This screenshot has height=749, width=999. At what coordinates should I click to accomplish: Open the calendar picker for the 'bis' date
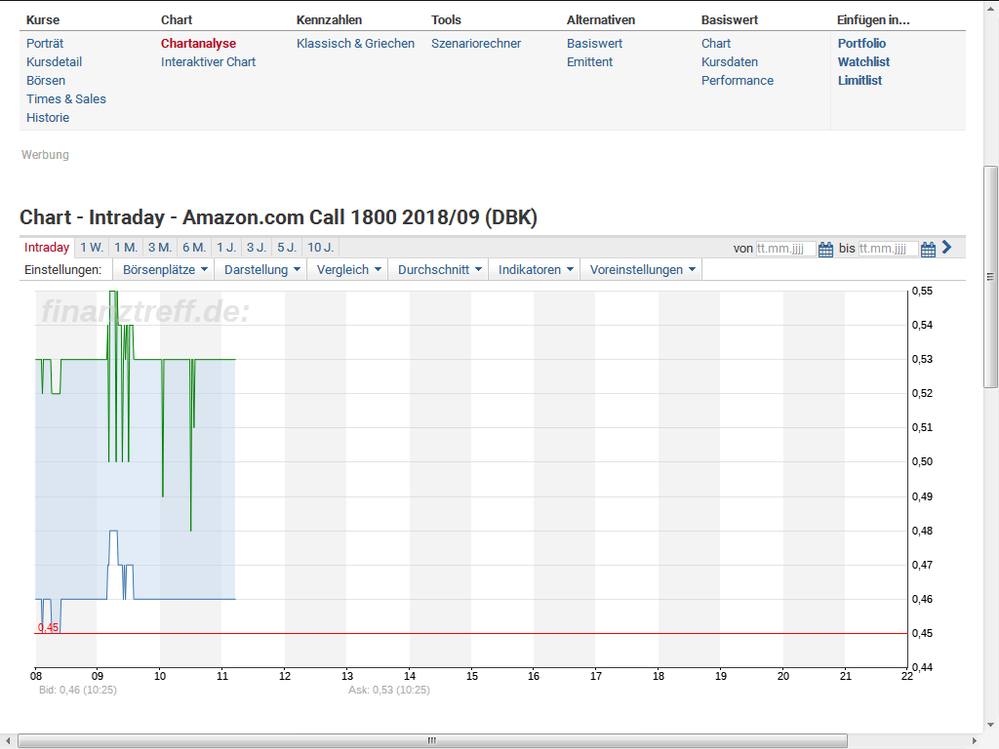[x=927, y=249]
